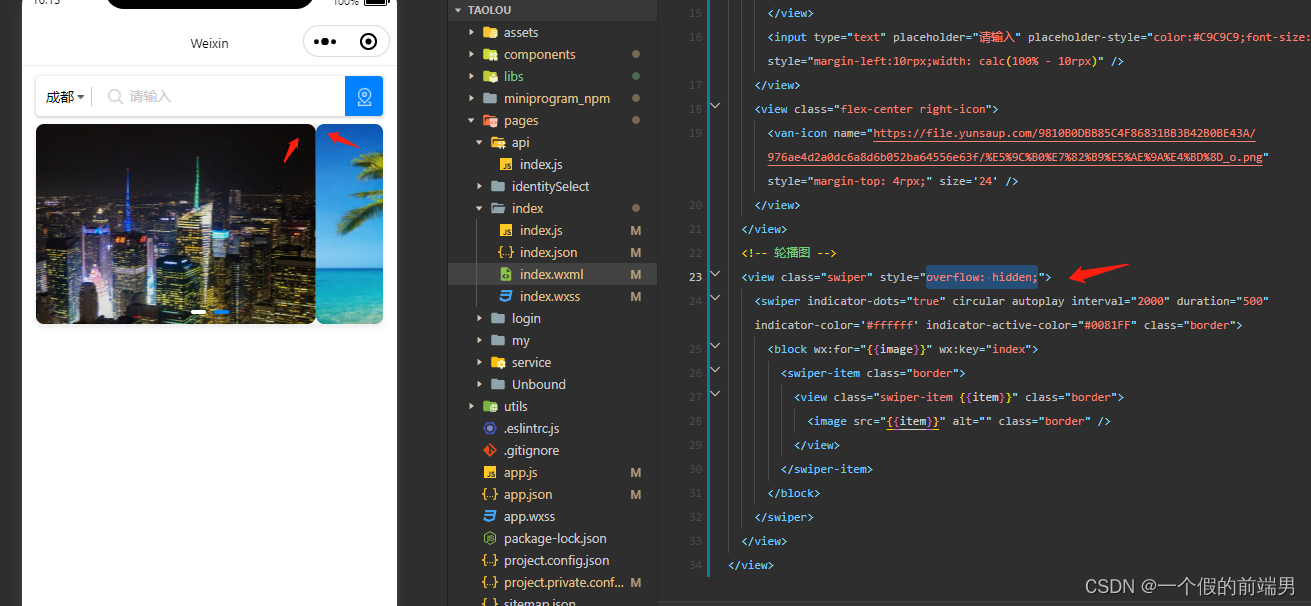
Task: Open the .eslintrc.js file
Action: pos(531,428)
